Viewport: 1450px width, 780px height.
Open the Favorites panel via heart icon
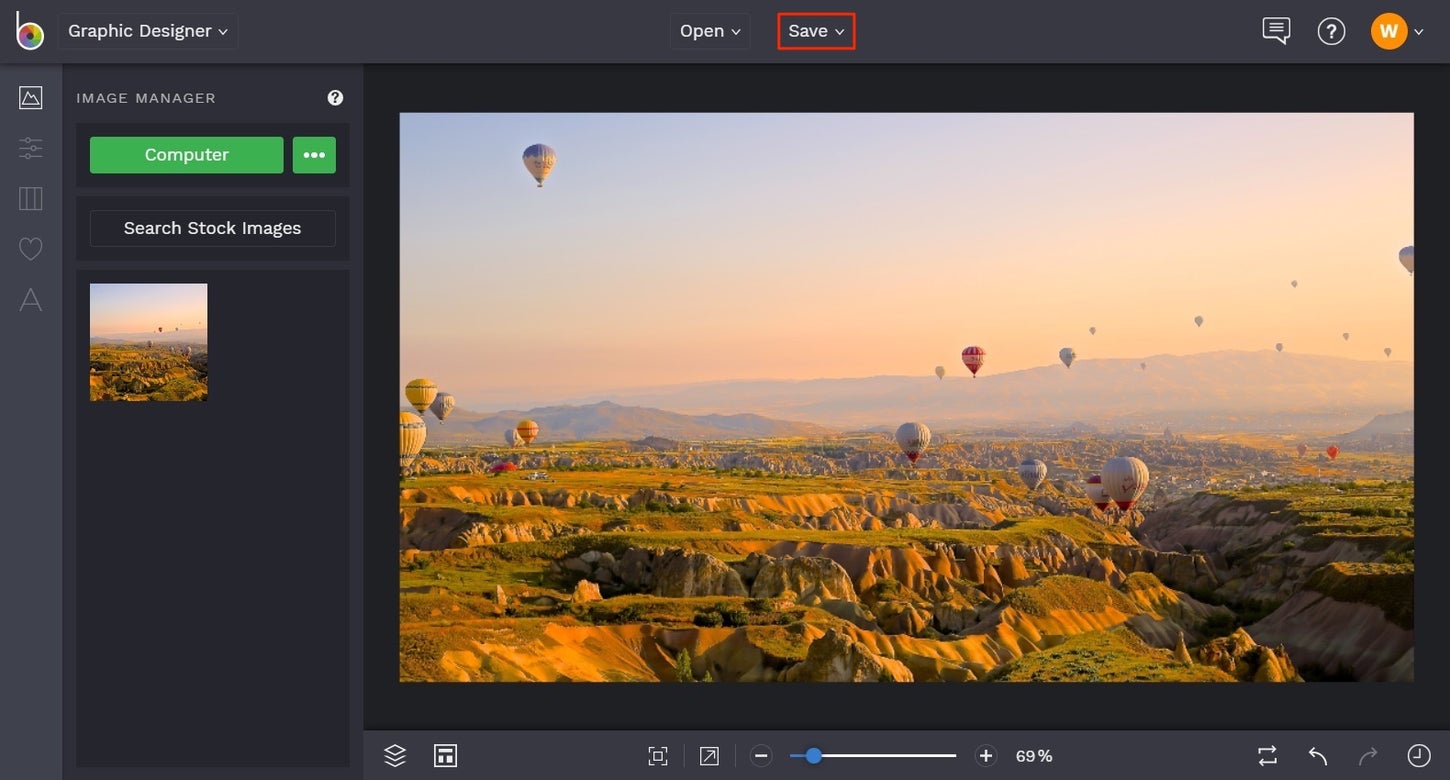coord(30,248)
